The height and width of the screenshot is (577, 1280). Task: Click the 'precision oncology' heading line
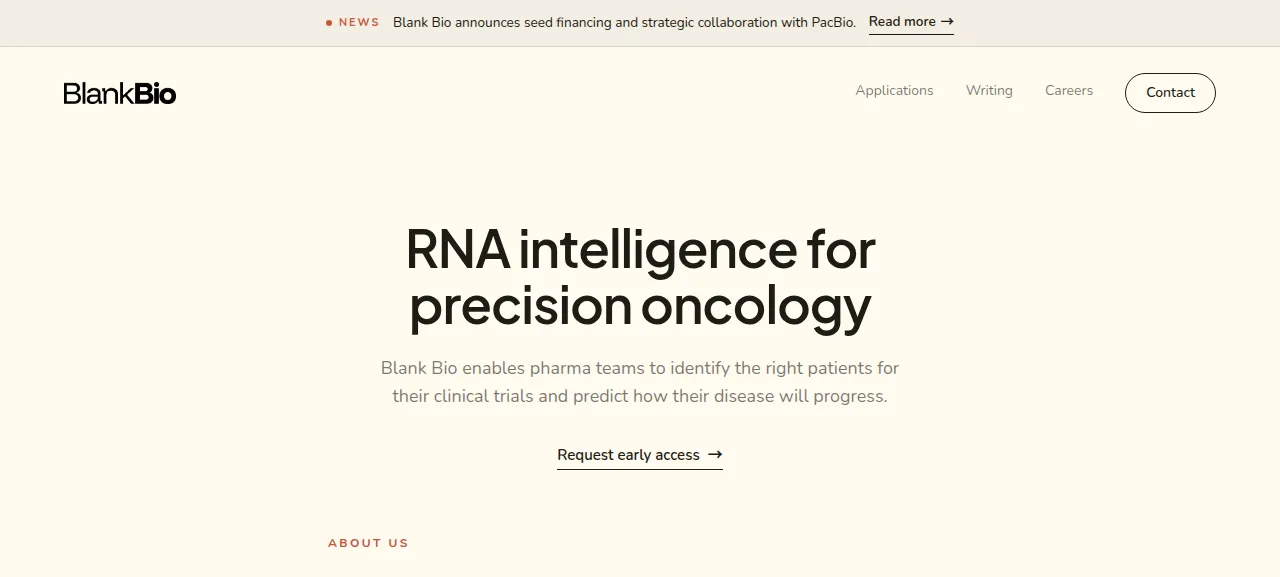click(640, 306)
